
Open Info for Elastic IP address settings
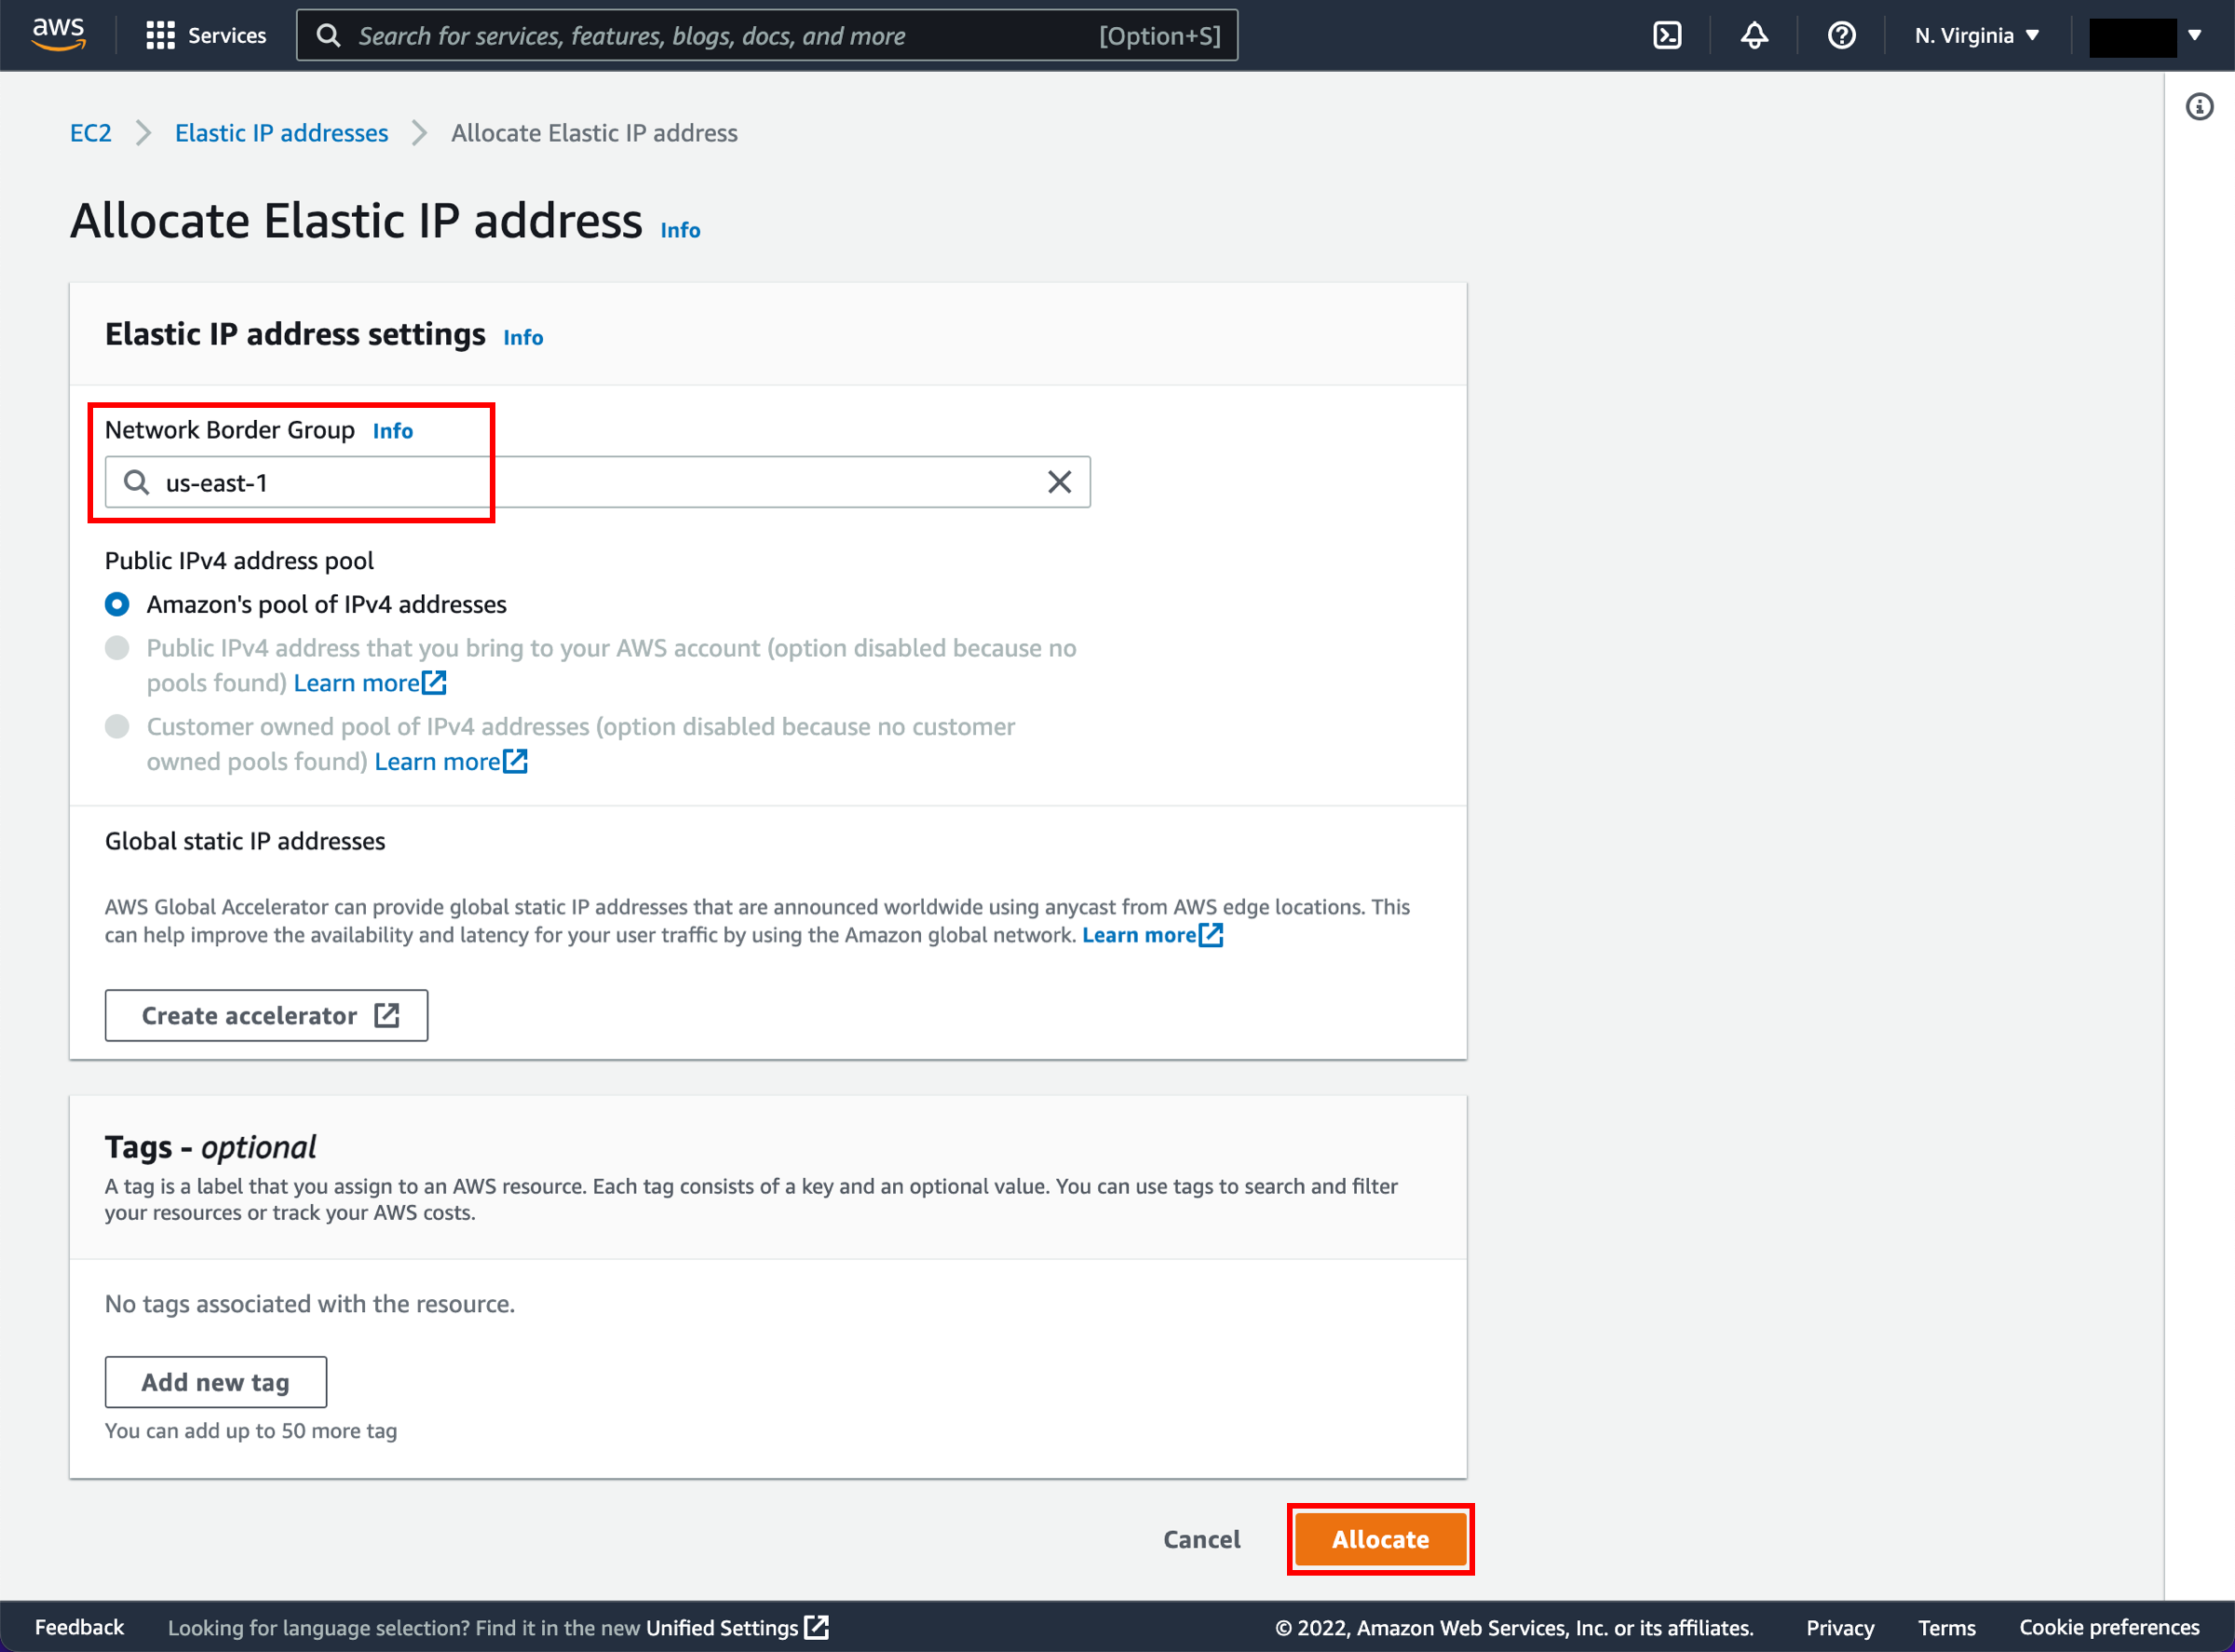pos(523,337)
